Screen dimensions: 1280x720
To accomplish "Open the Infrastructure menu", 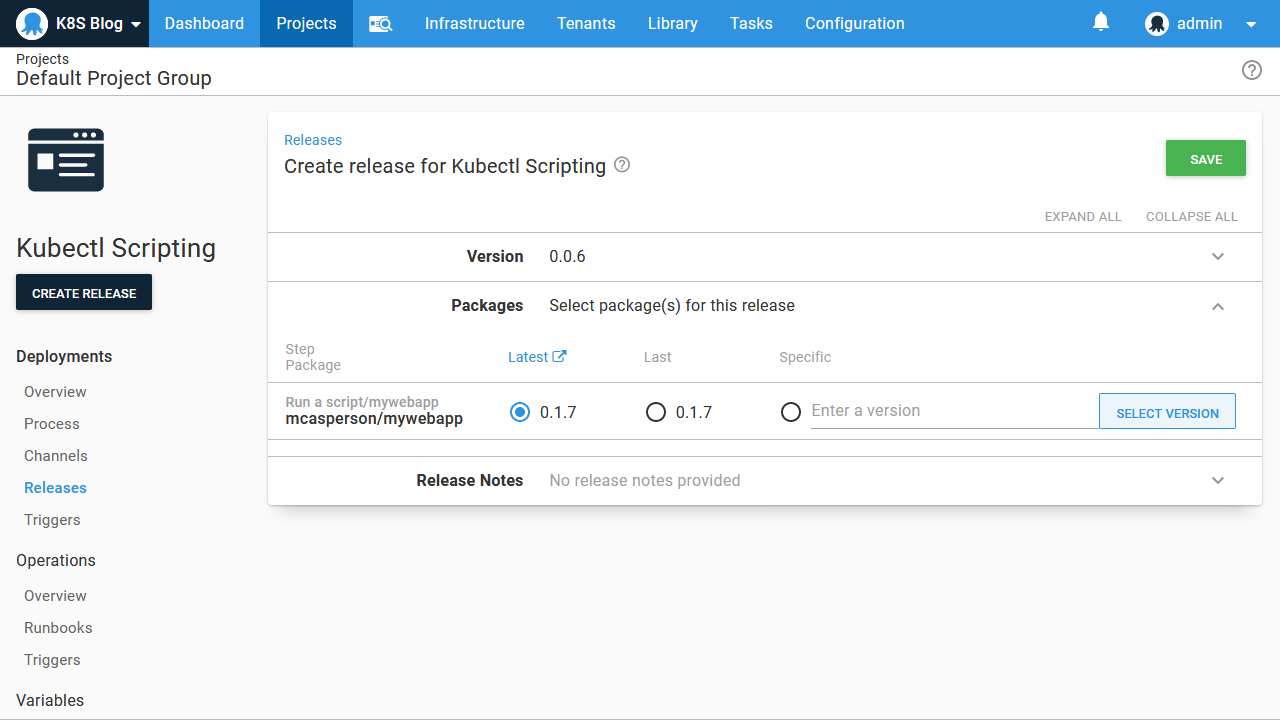I will point(474,23).
